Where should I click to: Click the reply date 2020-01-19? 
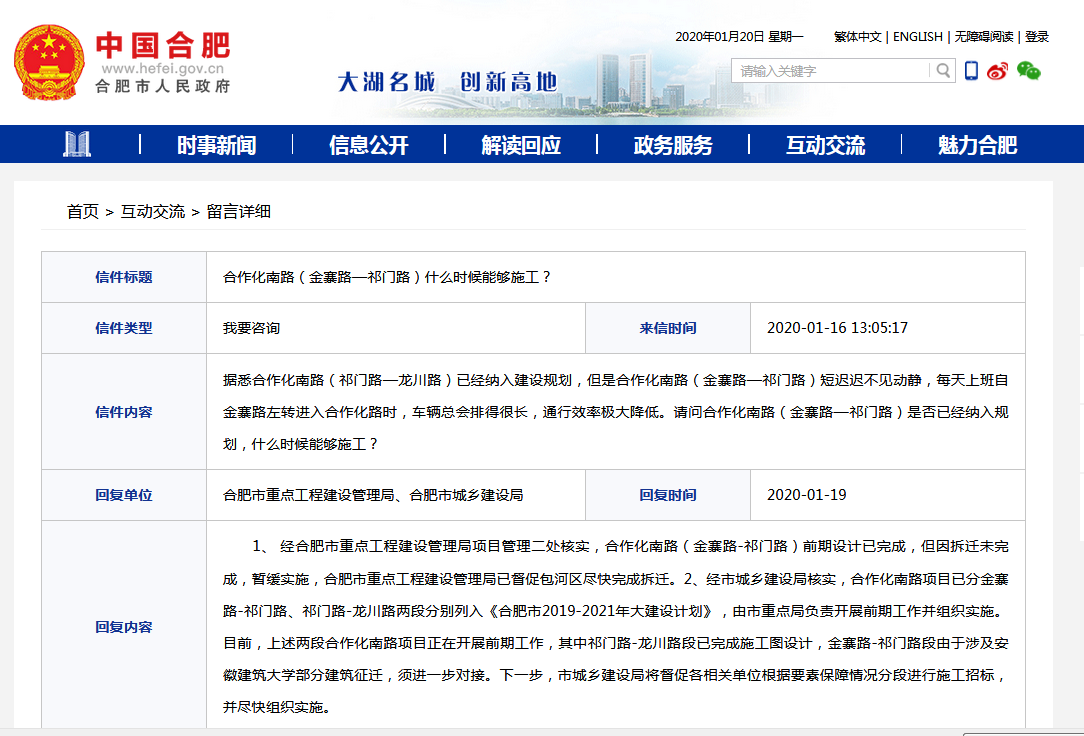click(x=806, y=495)
